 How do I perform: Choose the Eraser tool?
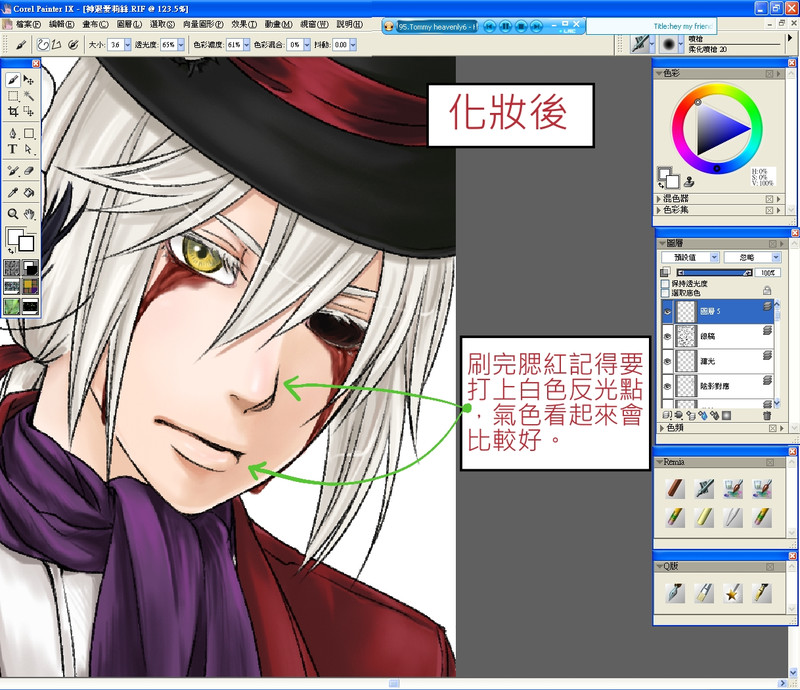(29, 171)
